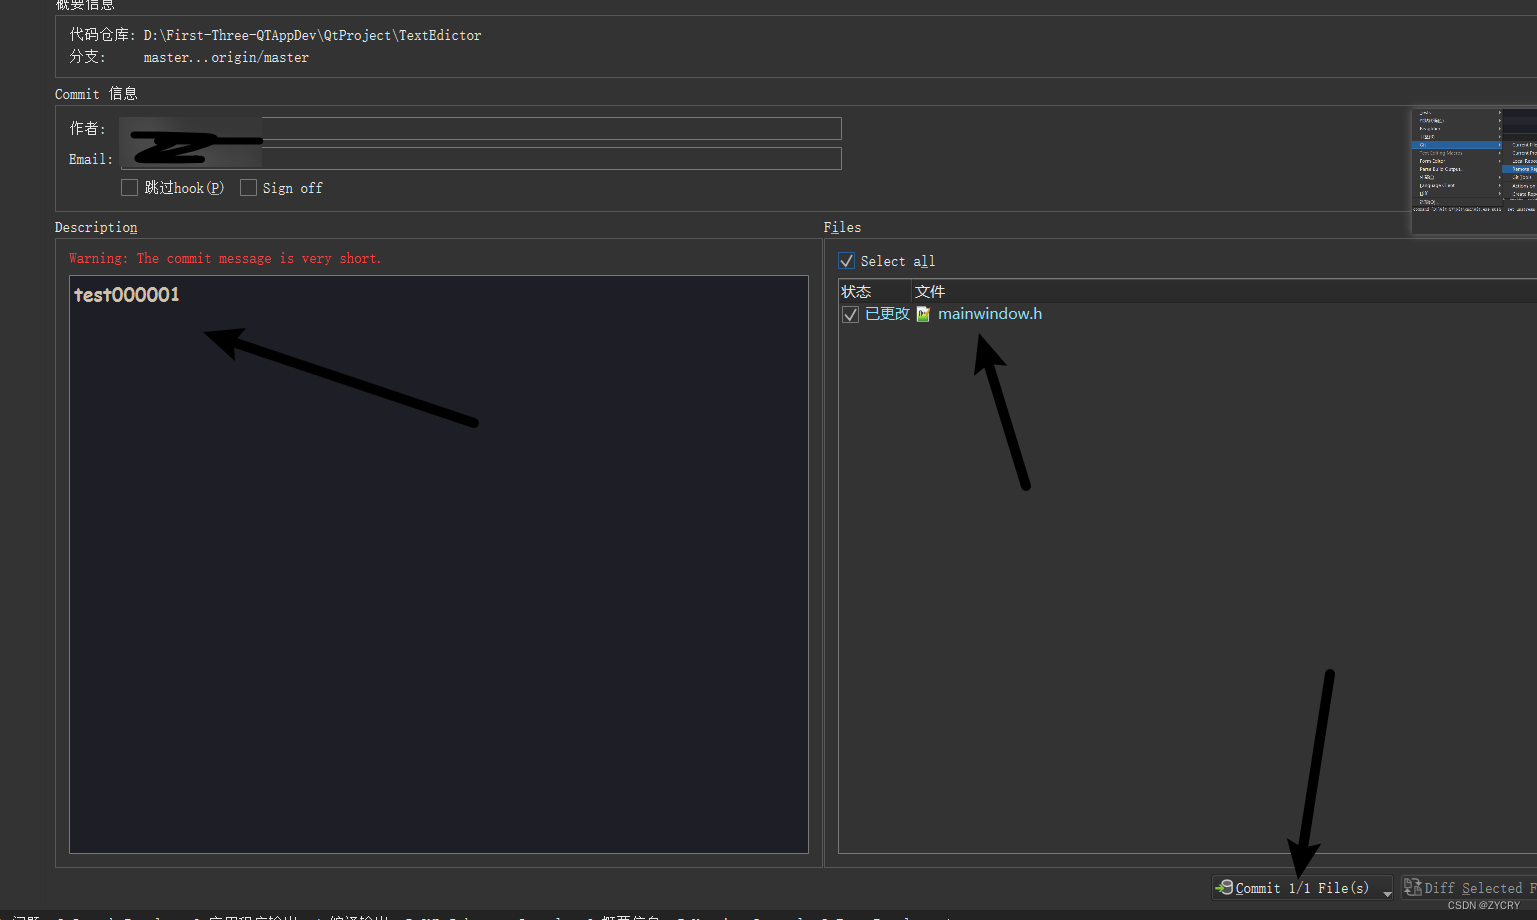This screenshot has width=1537, height=920.
Task: Click the commit message too short warning
Action: [225, 258]
